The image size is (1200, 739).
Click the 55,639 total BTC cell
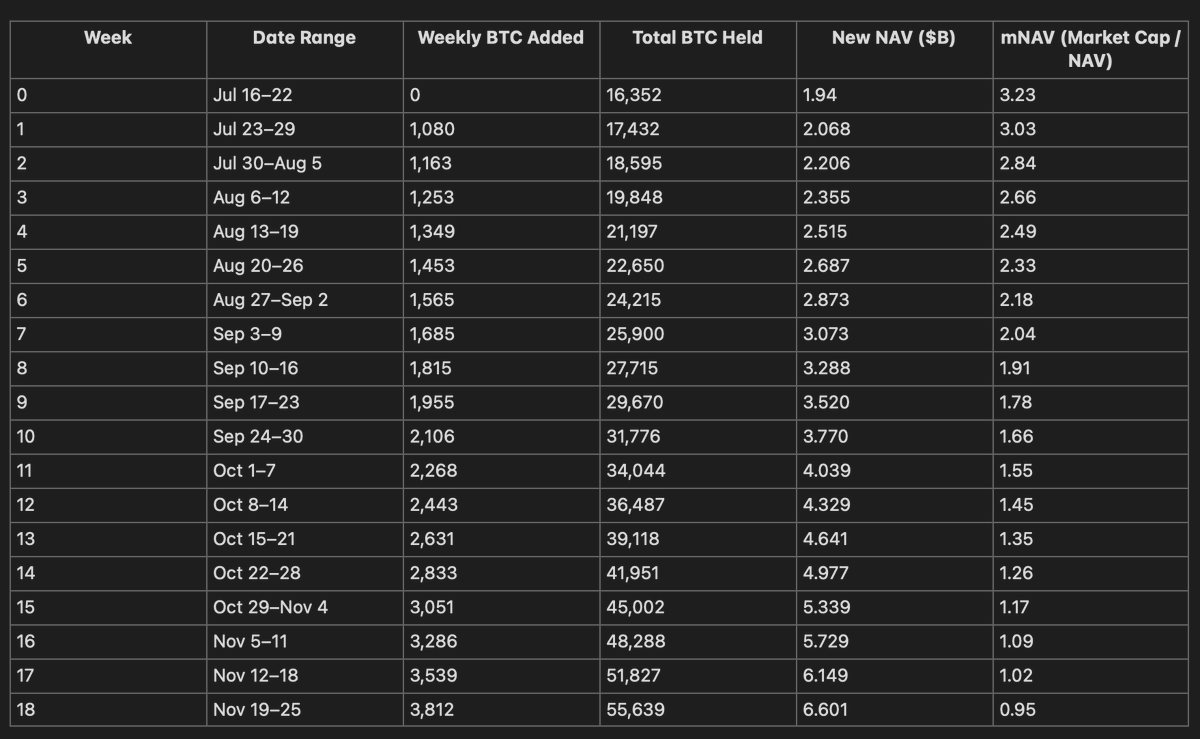coord(635,709)
